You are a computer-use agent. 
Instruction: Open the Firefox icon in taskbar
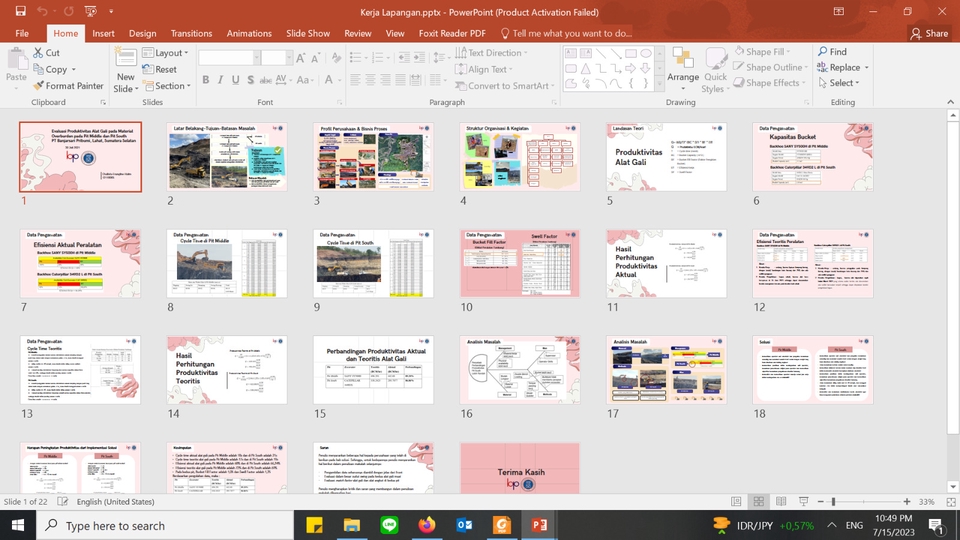coord(427,525)
